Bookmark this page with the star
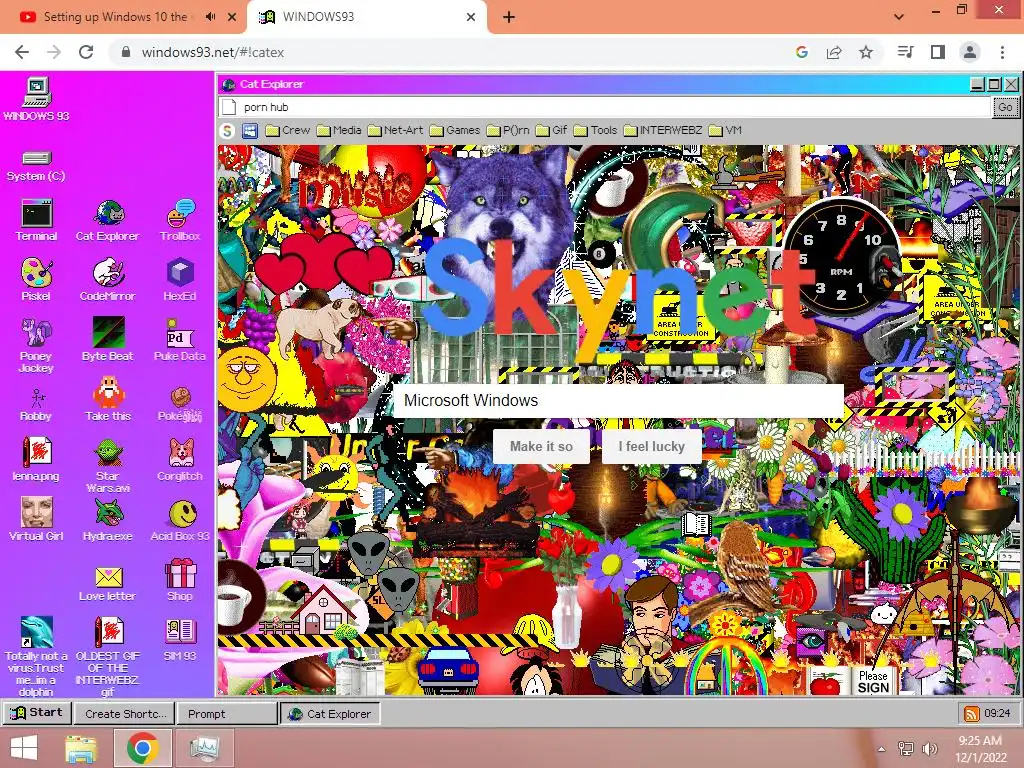Screen dimensions: 1024x768 (866, 52)
